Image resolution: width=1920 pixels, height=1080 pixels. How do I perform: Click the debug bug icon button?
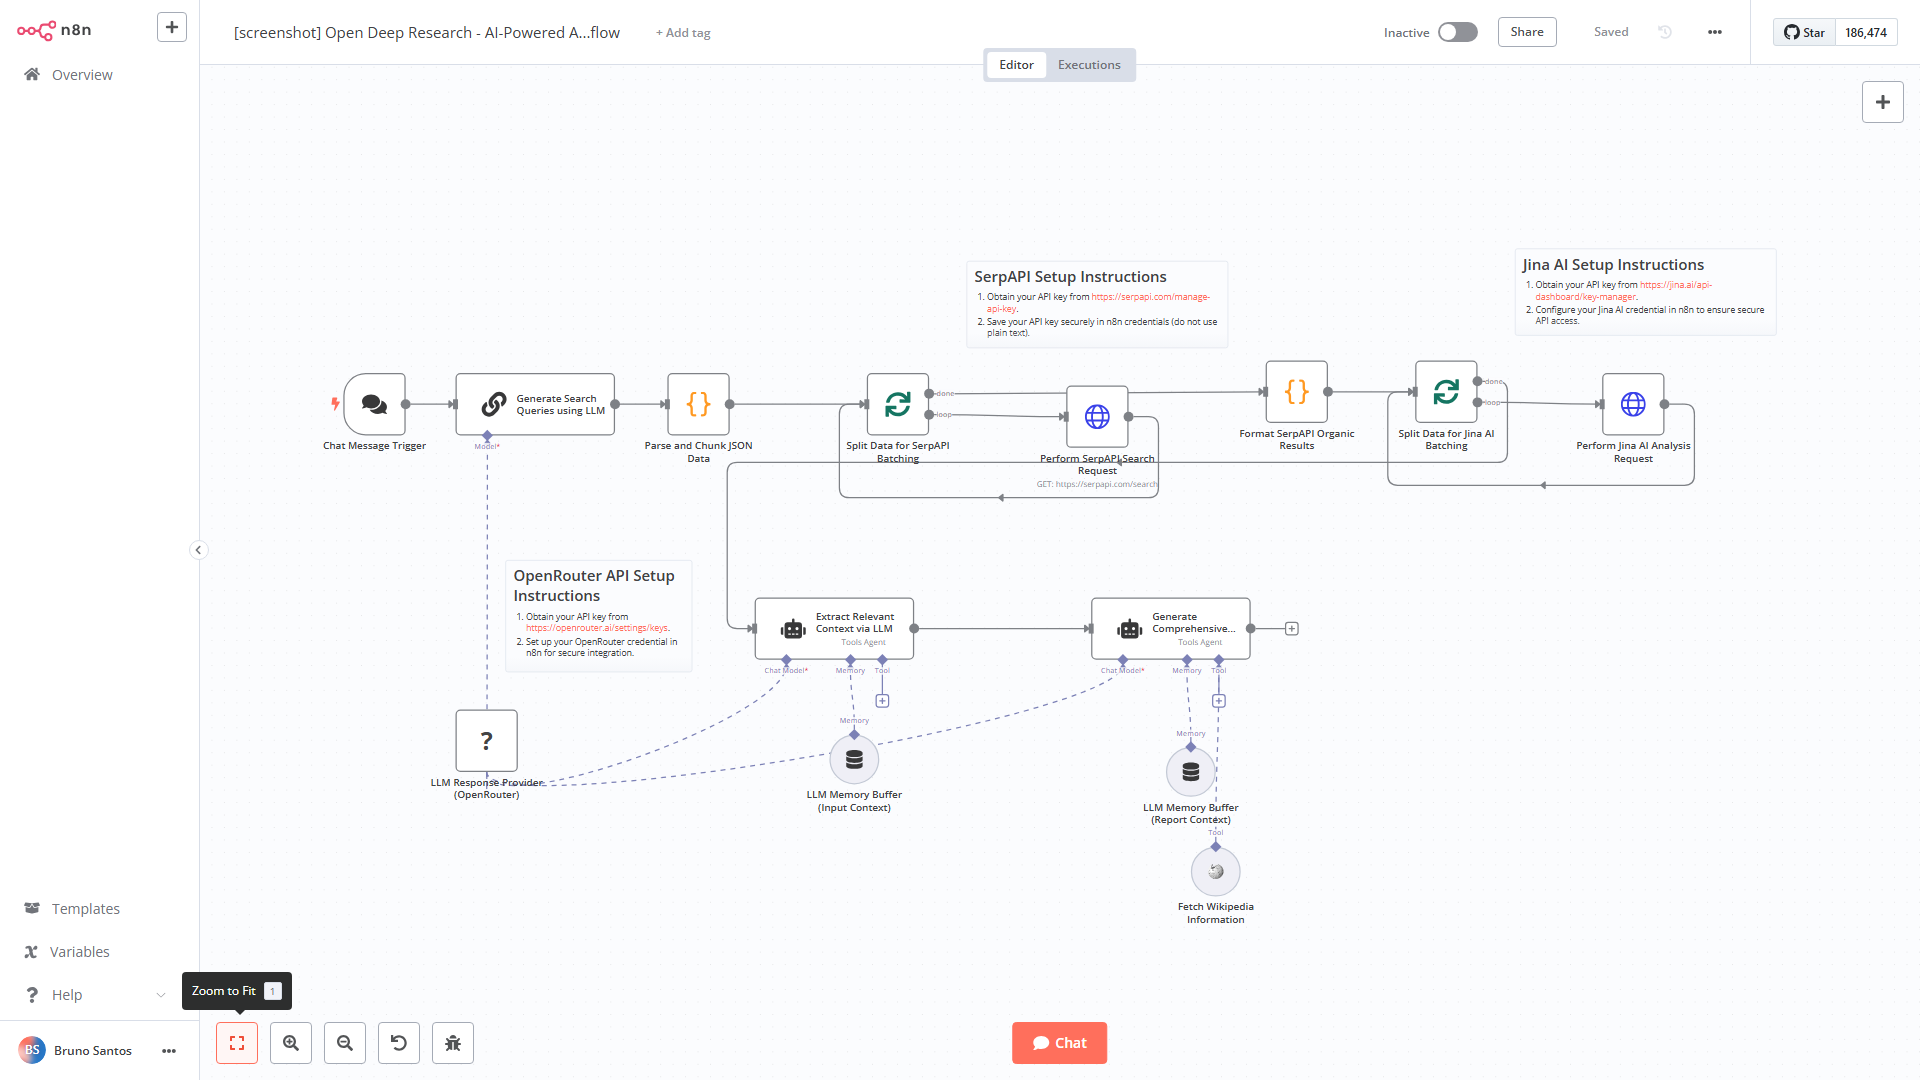(x=453, y=1043)
